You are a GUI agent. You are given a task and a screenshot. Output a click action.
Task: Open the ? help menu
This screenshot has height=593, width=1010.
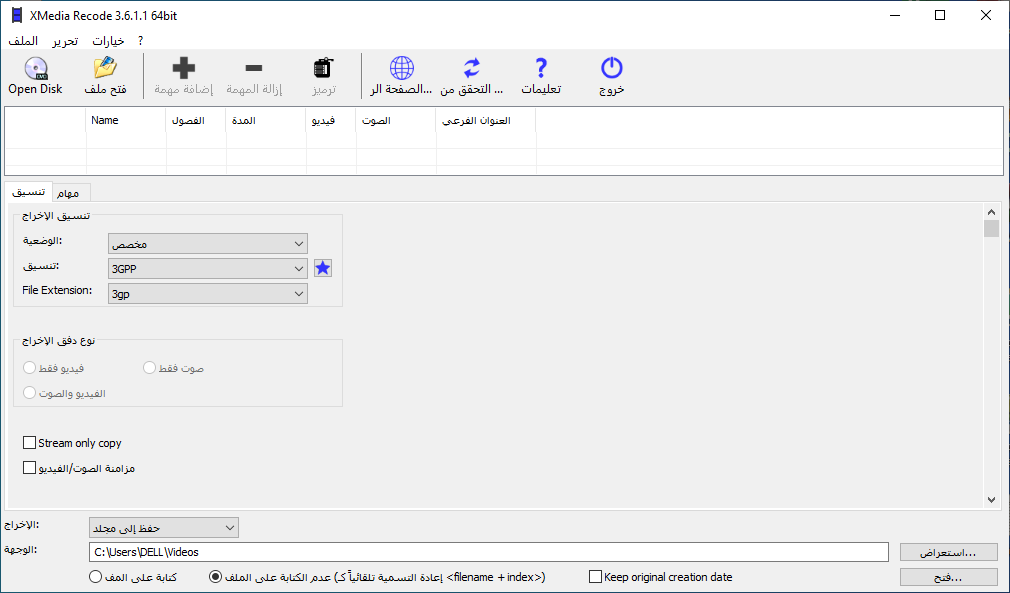pyautogui.click(x=140, y=41)
